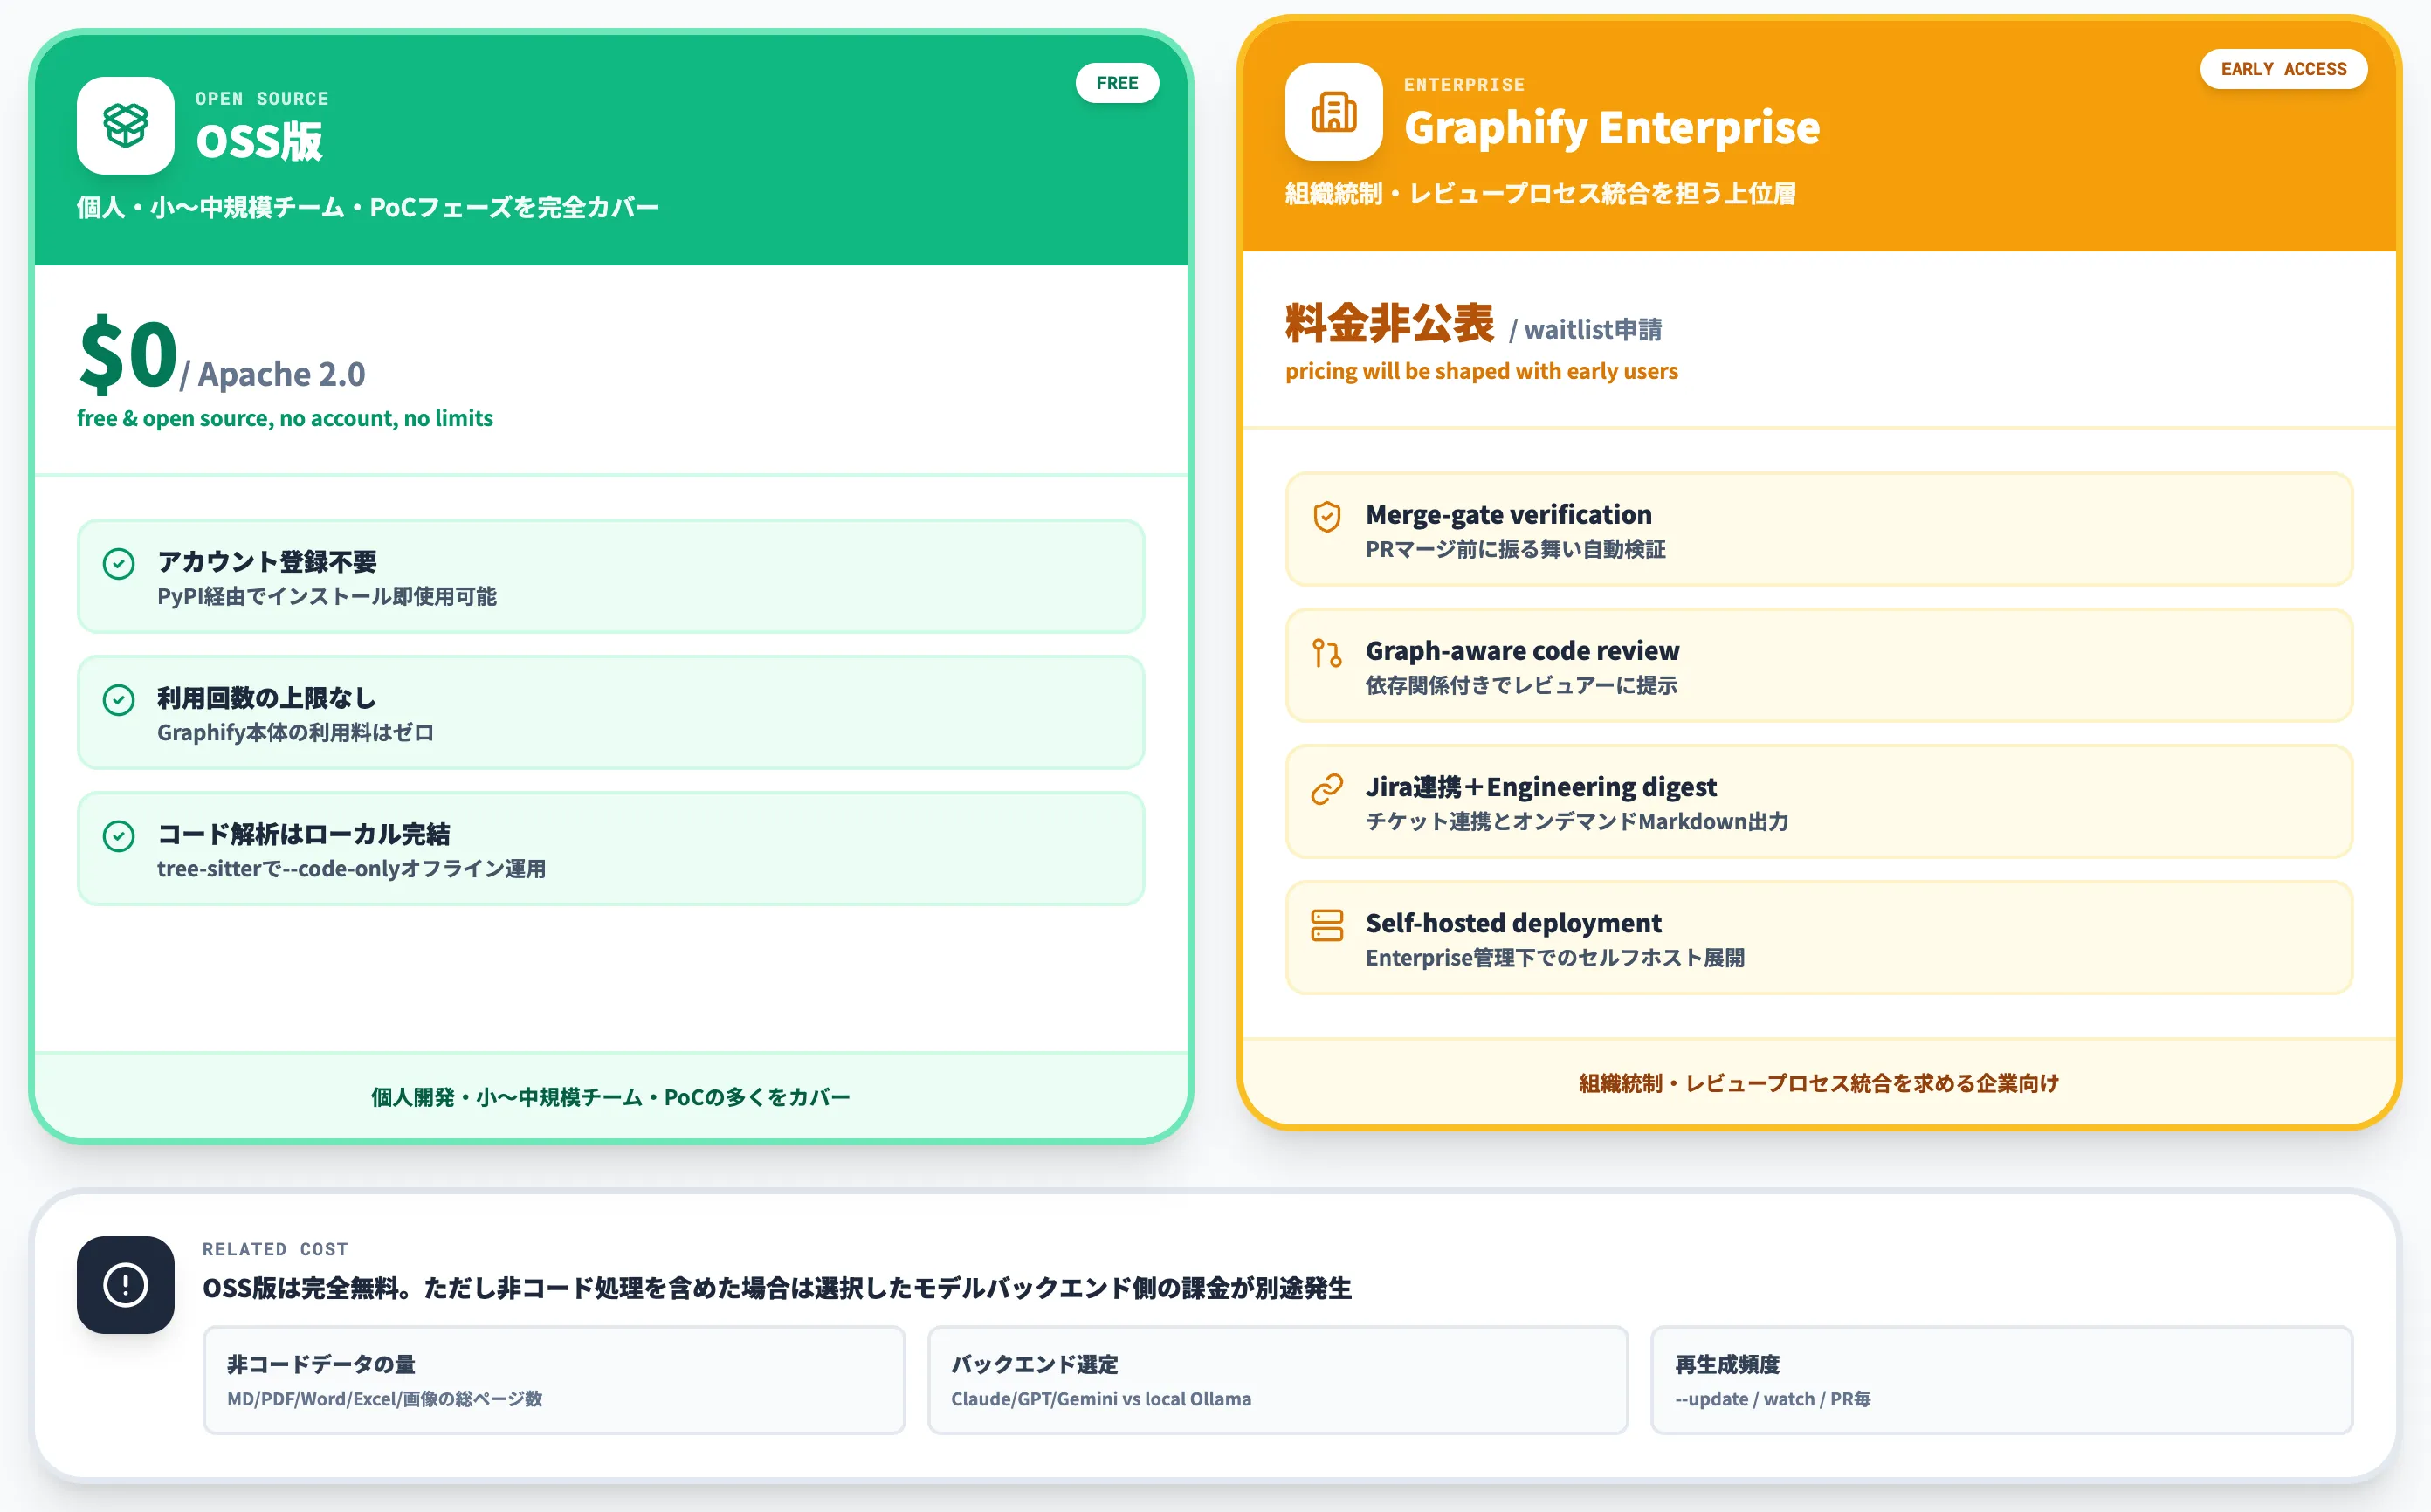Click the check icon beside コード解析はローカル完結
The image size is (2431, 1512).
pyautogui.click(x=119, y=836)
